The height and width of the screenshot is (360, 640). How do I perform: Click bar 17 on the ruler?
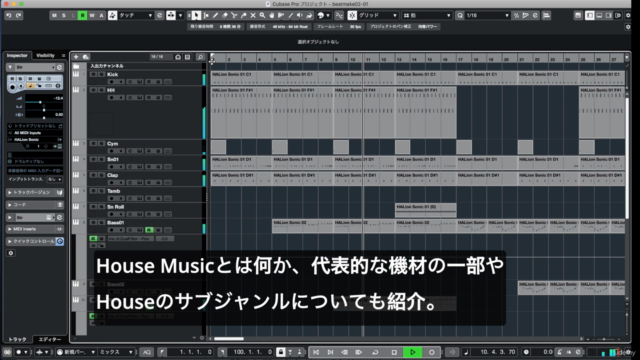460,59
